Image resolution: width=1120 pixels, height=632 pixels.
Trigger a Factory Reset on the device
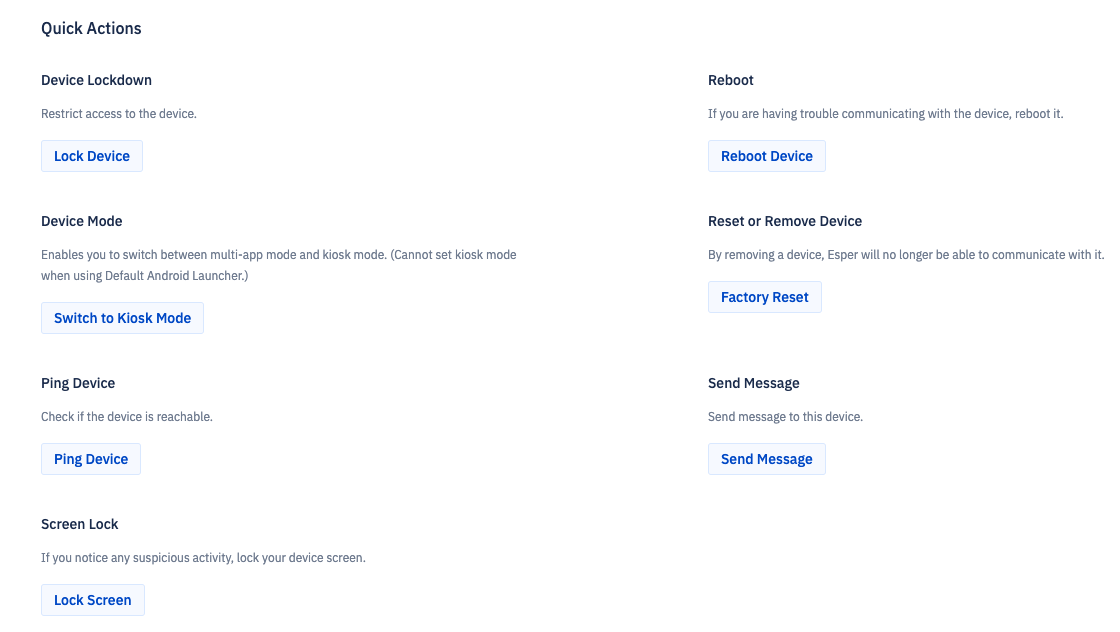[x=764, y=296]
